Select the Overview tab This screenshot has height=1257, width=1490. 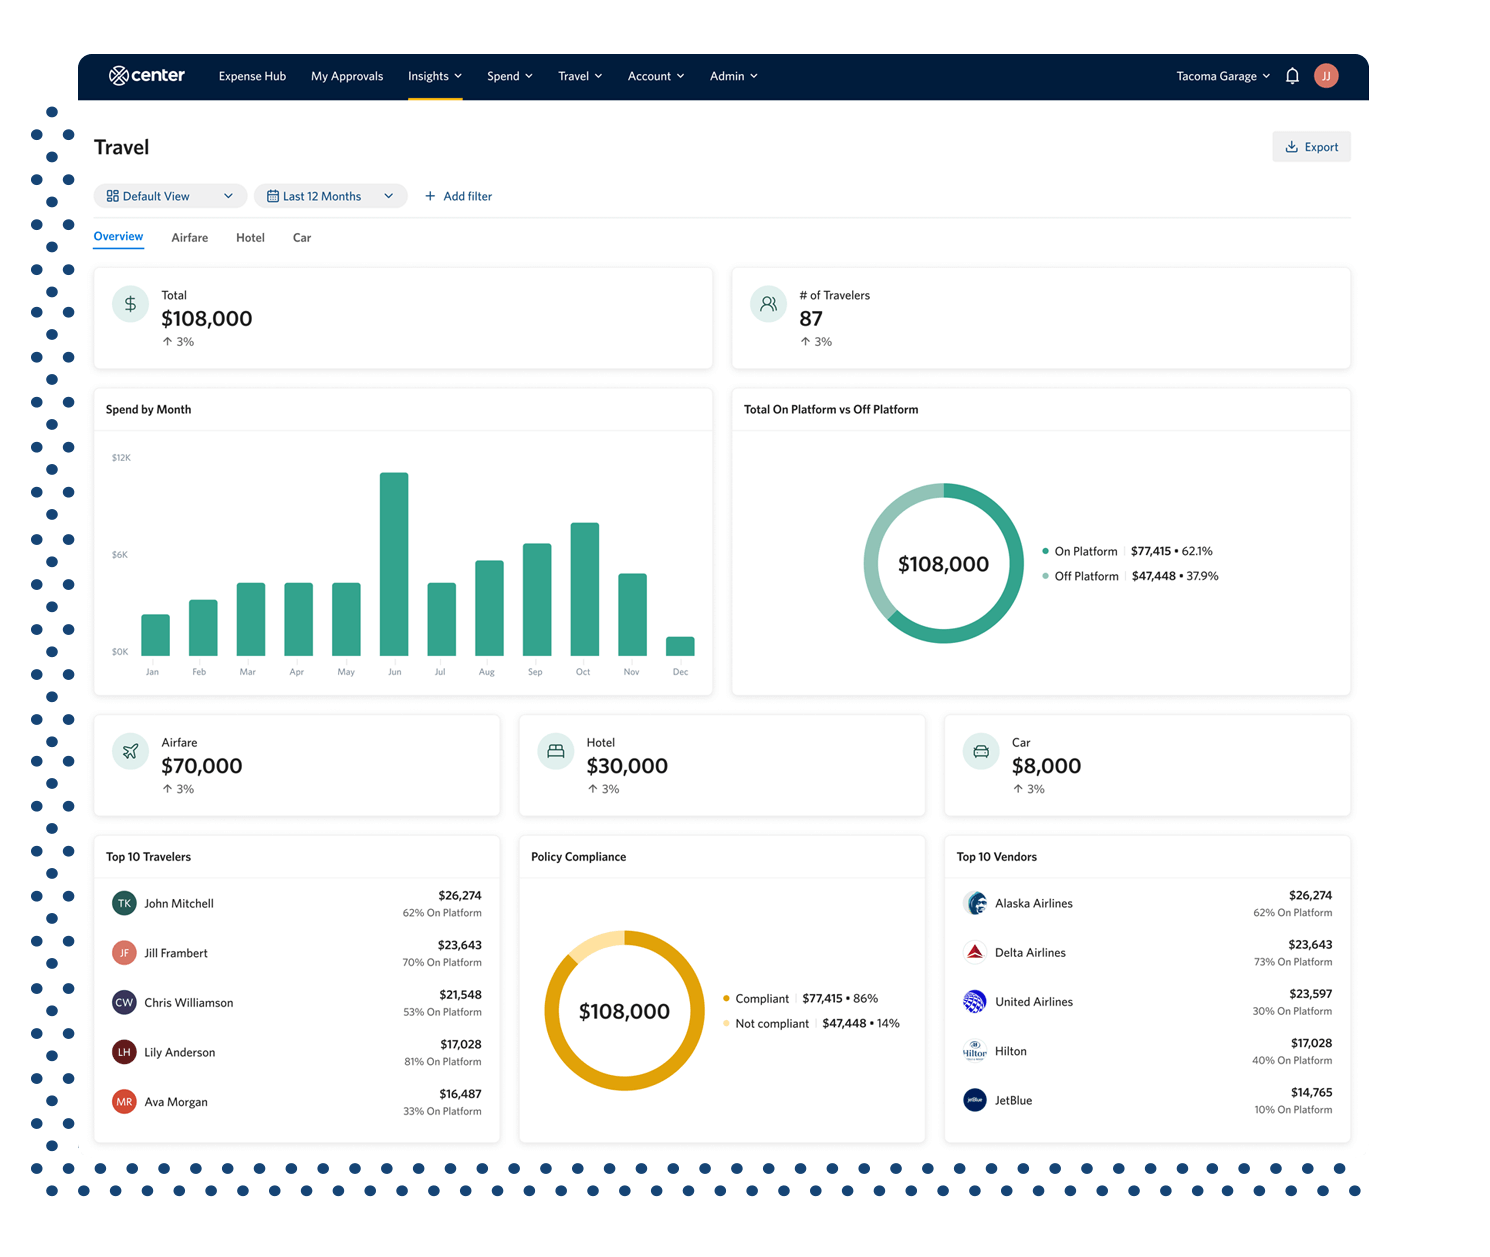[x=118, y=237]
